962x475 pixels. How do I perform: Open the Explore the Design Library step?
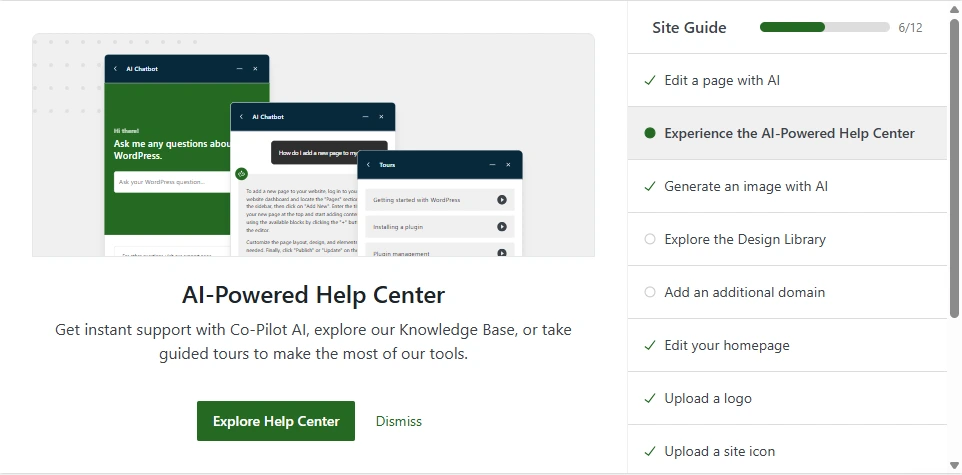pyautogui.click(x=745, y=239)
